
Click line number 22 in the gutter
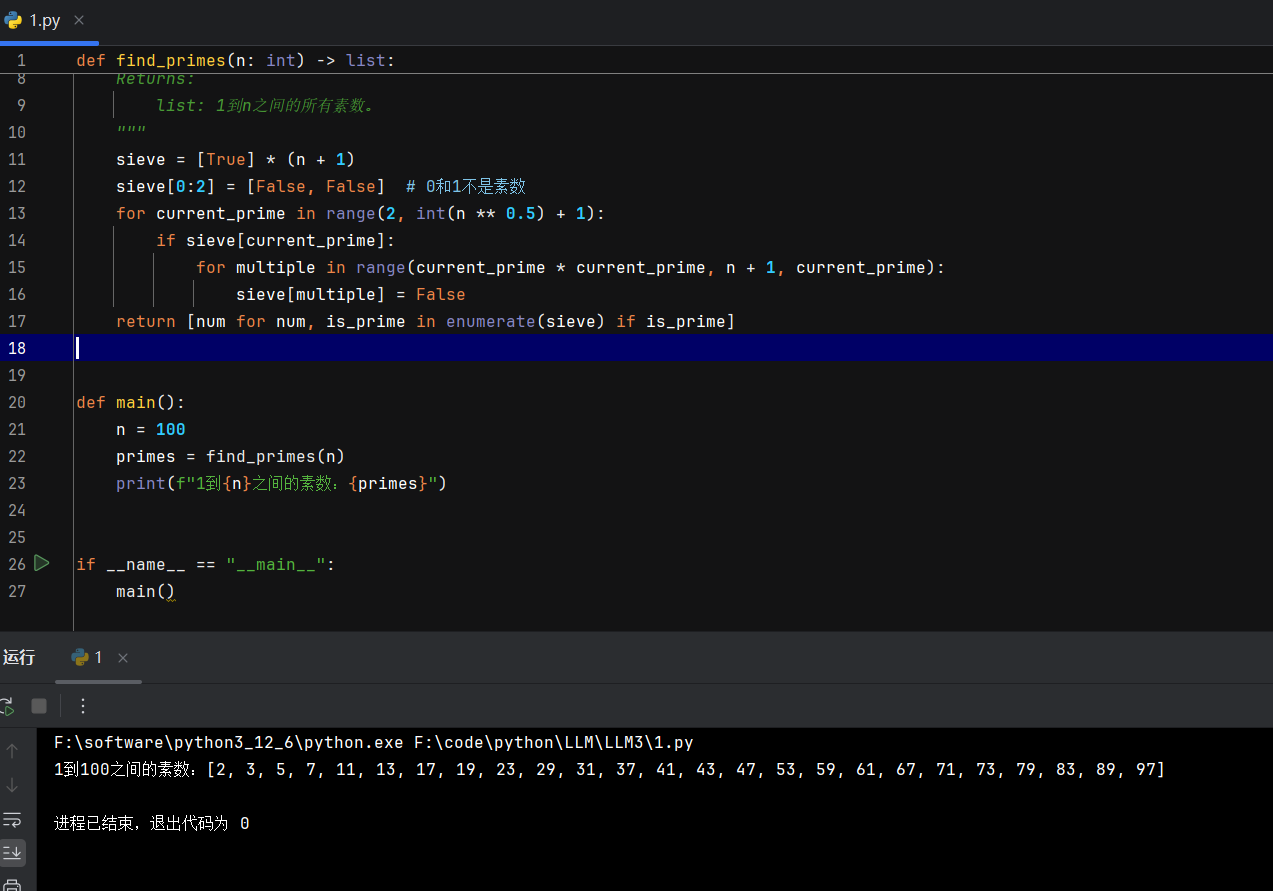16,456
